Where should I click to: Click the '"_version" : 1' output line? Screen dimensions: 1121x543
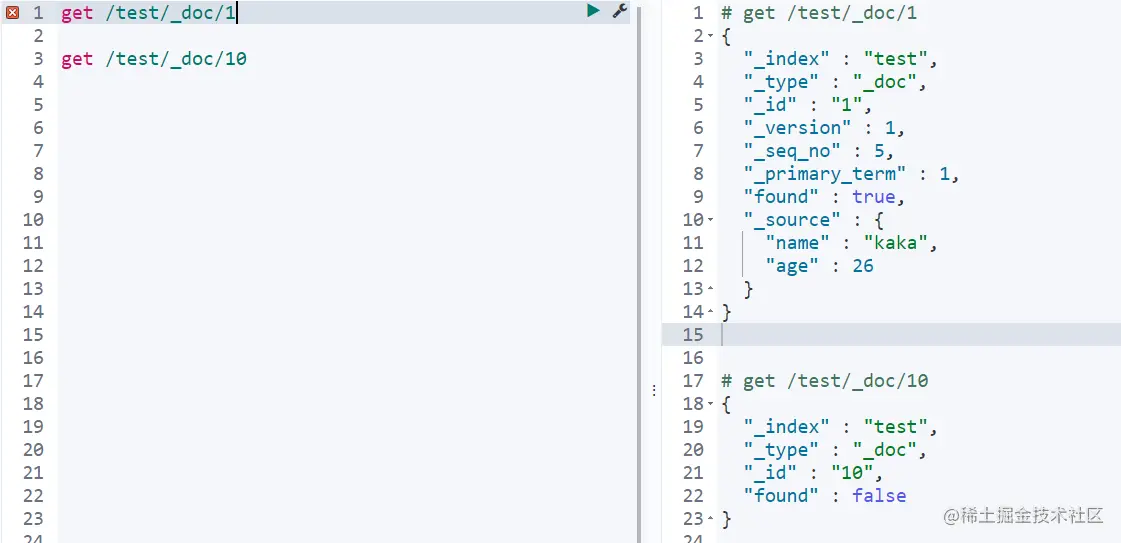824,128
